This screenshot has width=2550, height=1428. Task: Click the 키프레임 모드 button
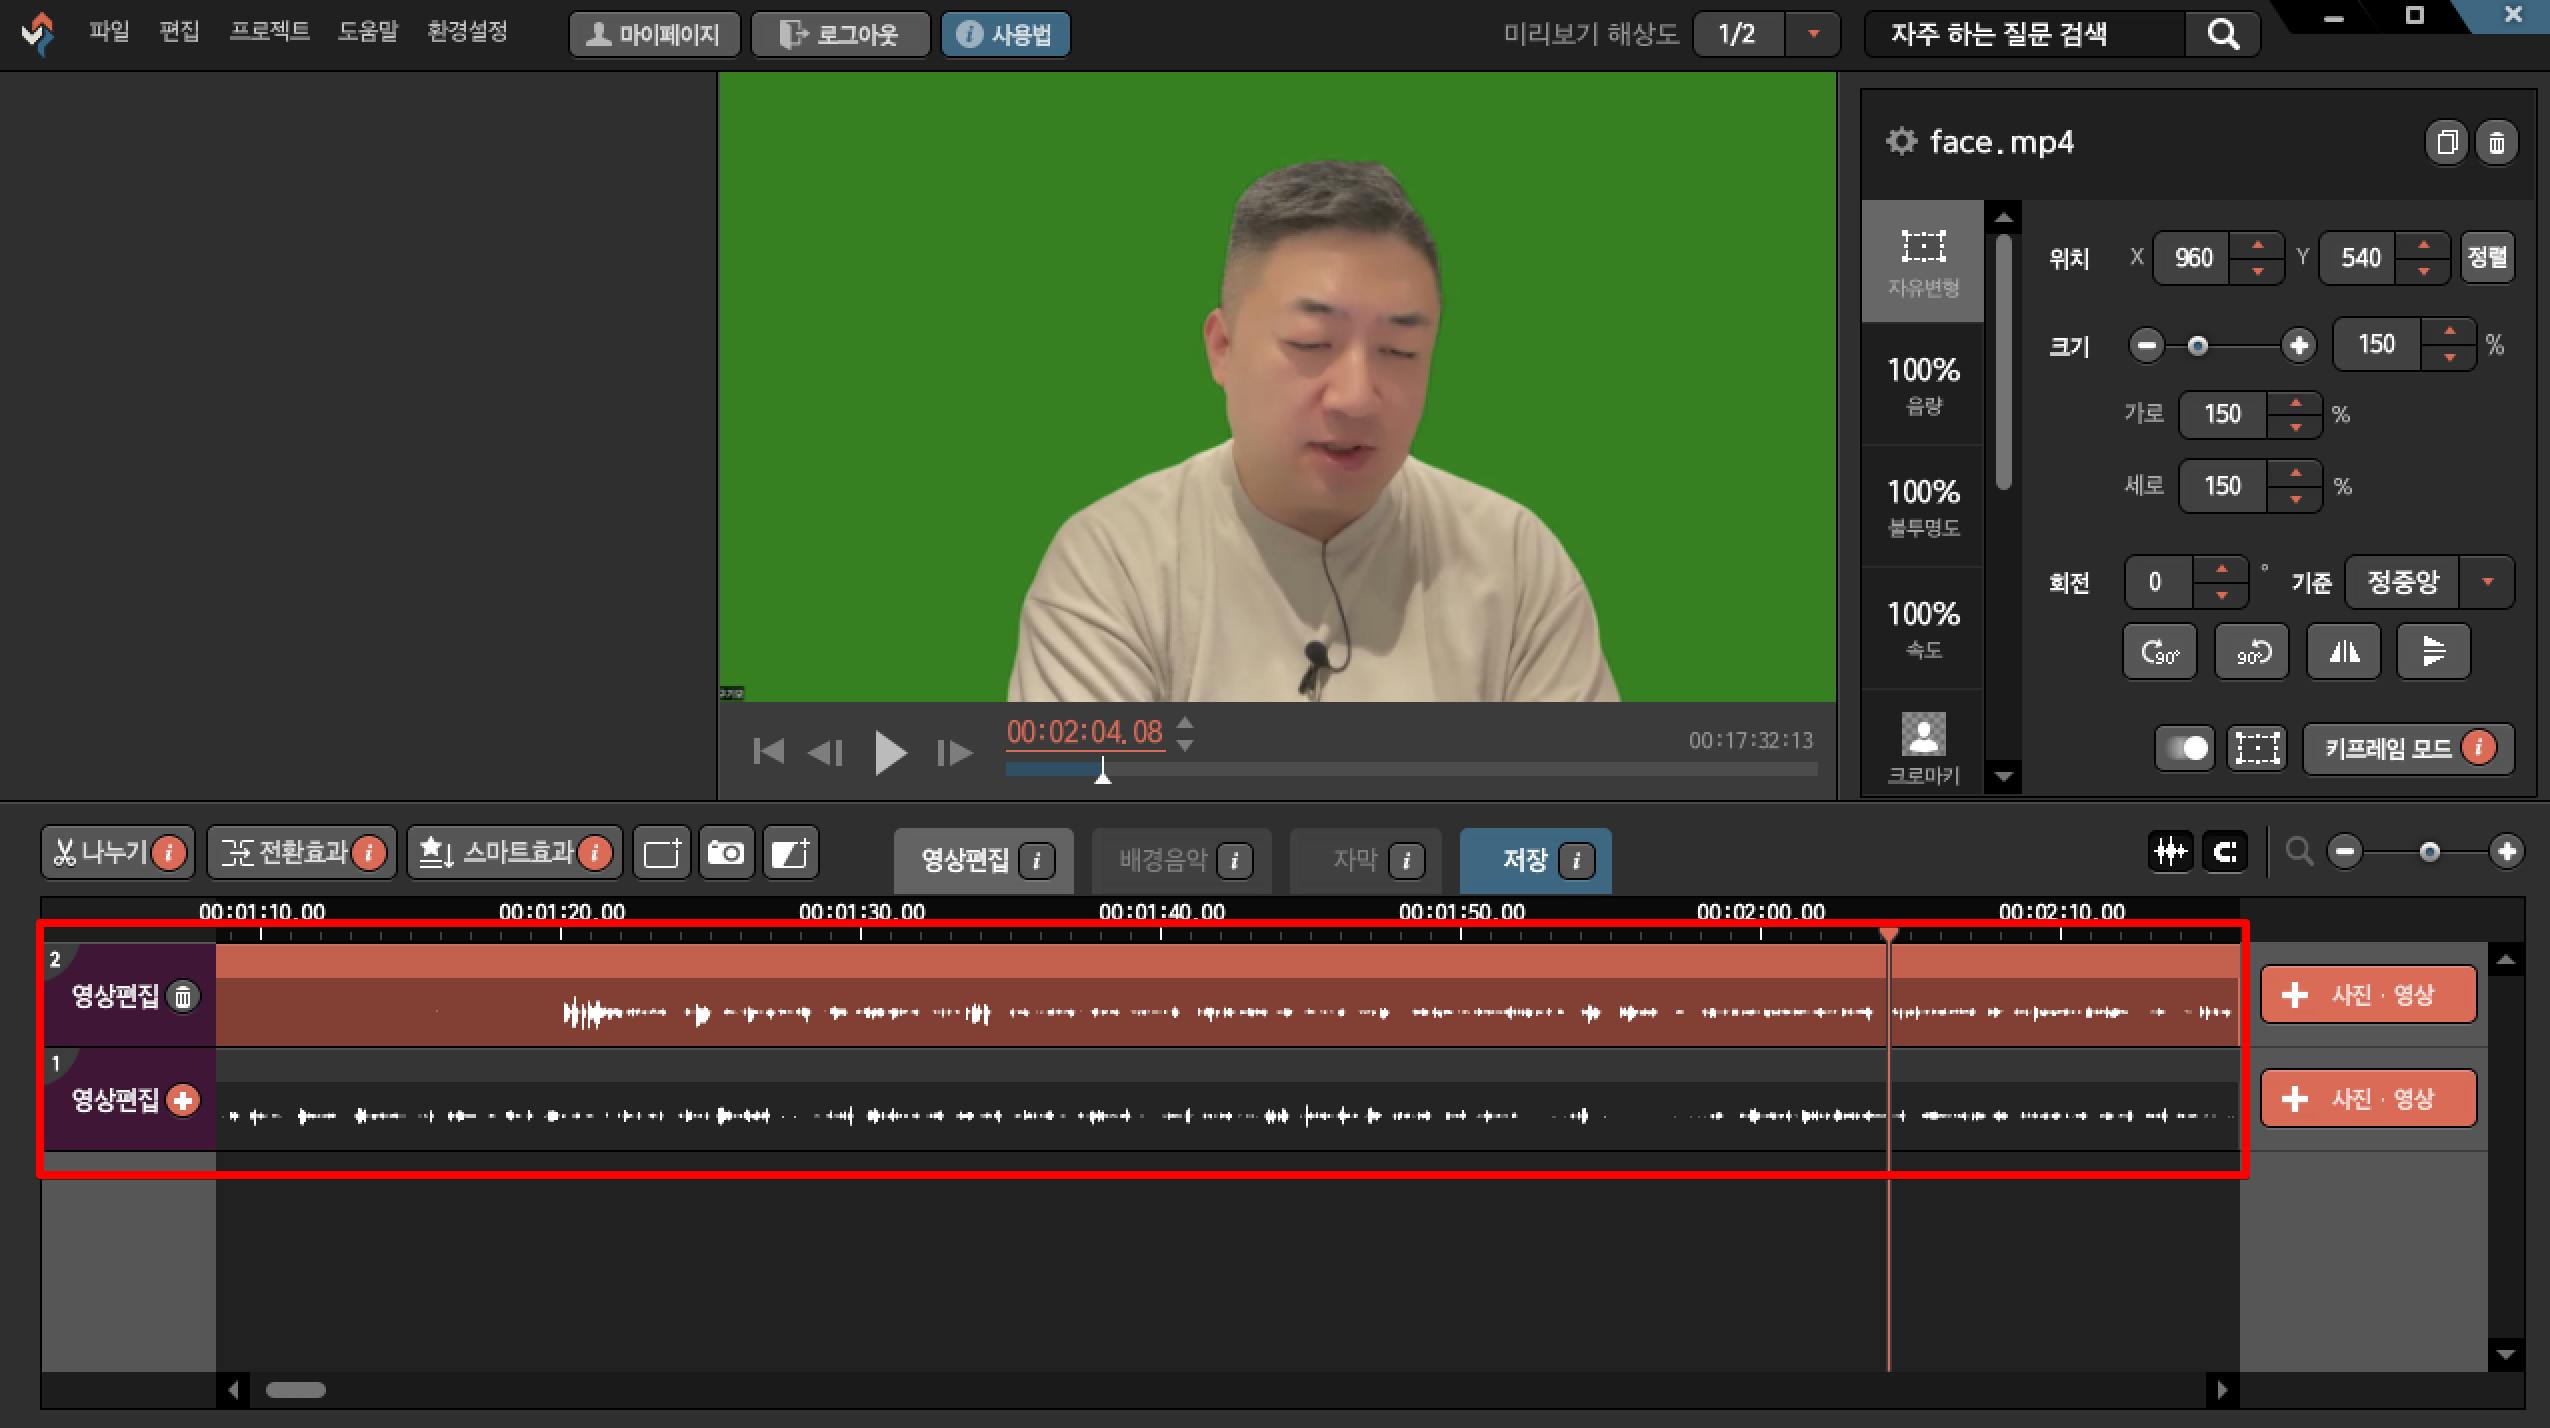pyautogui.click(x=2390, y=748)
